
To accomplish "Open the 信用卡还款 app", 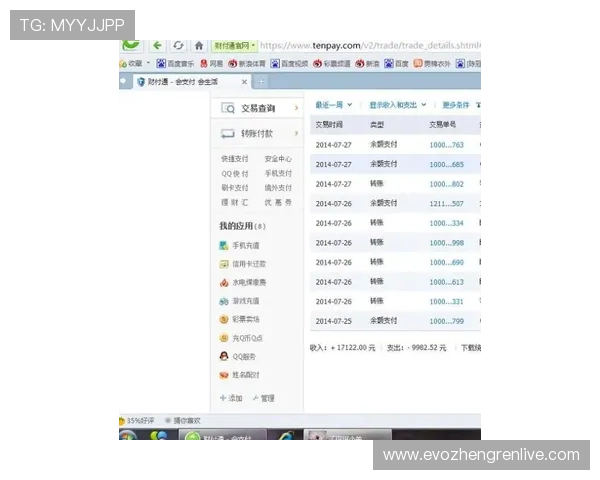I will (243, 264).
